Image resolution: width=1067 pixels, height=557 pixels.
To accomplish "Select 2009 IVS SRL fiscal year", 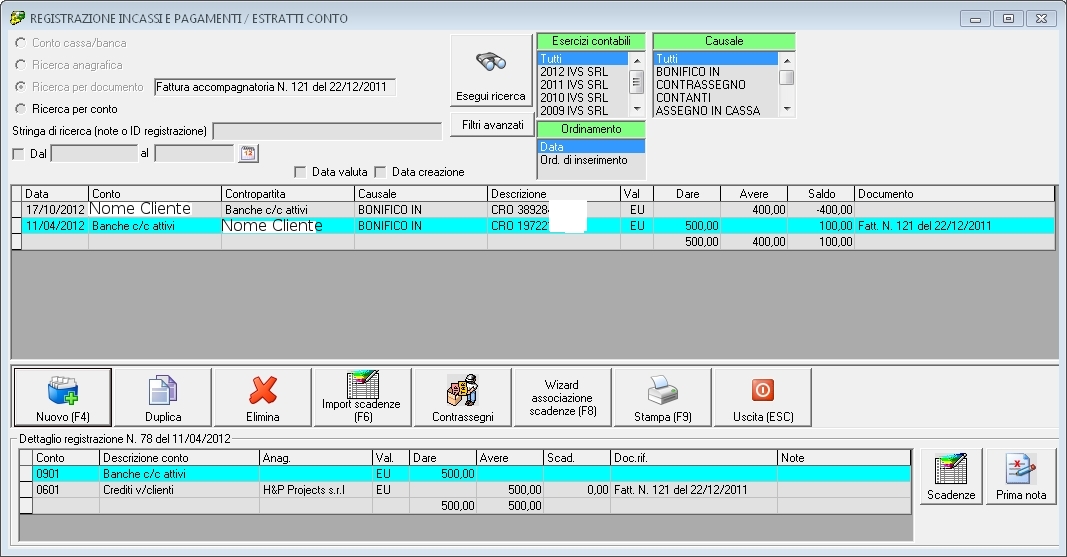I will [582, 110].
